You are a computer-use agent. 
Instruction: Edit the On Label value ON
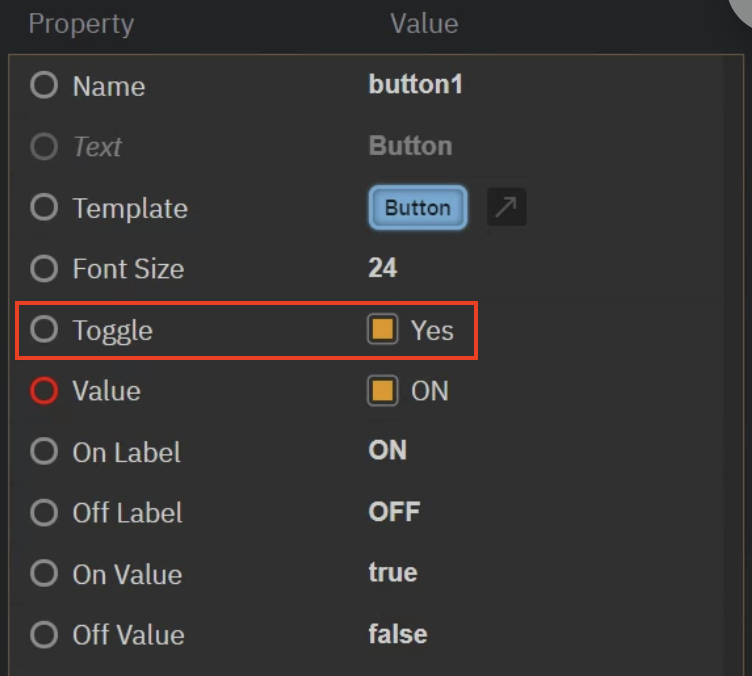tap(388, 451)
